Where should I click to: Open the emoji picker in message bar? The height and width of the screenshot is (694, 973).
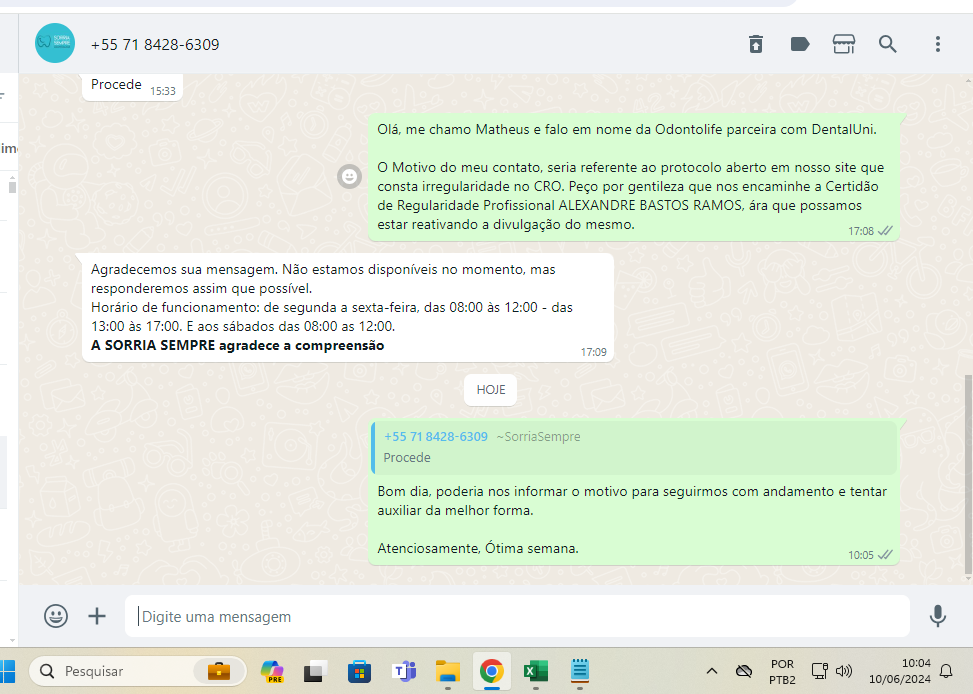56,616
